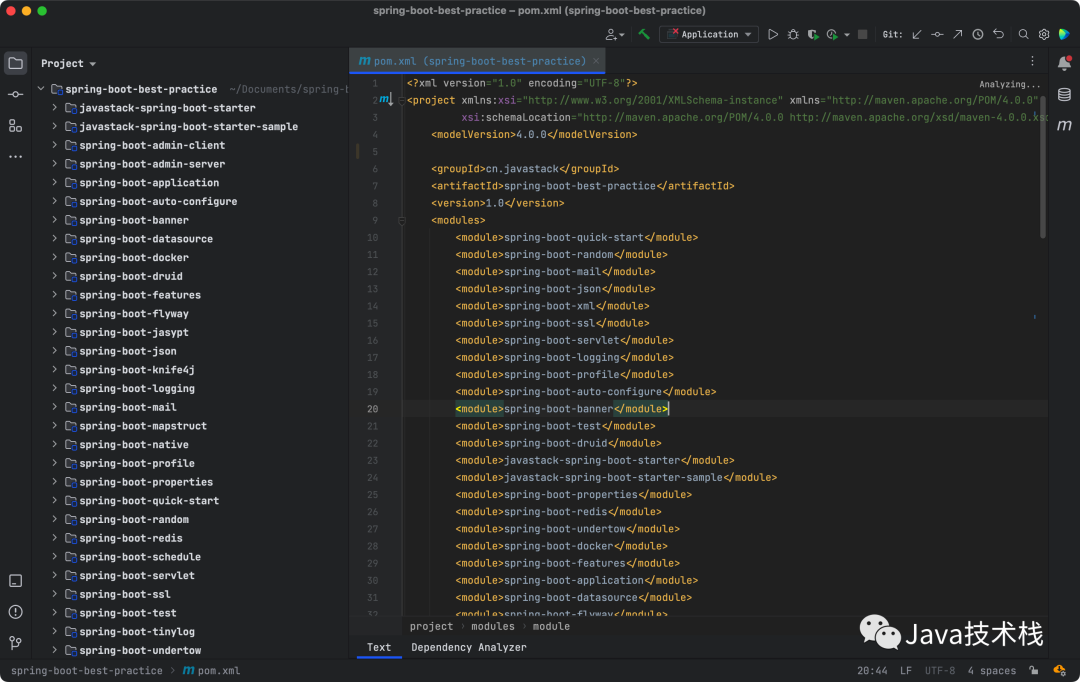Expand spring-boot-knife4j folder

(54, 369)
